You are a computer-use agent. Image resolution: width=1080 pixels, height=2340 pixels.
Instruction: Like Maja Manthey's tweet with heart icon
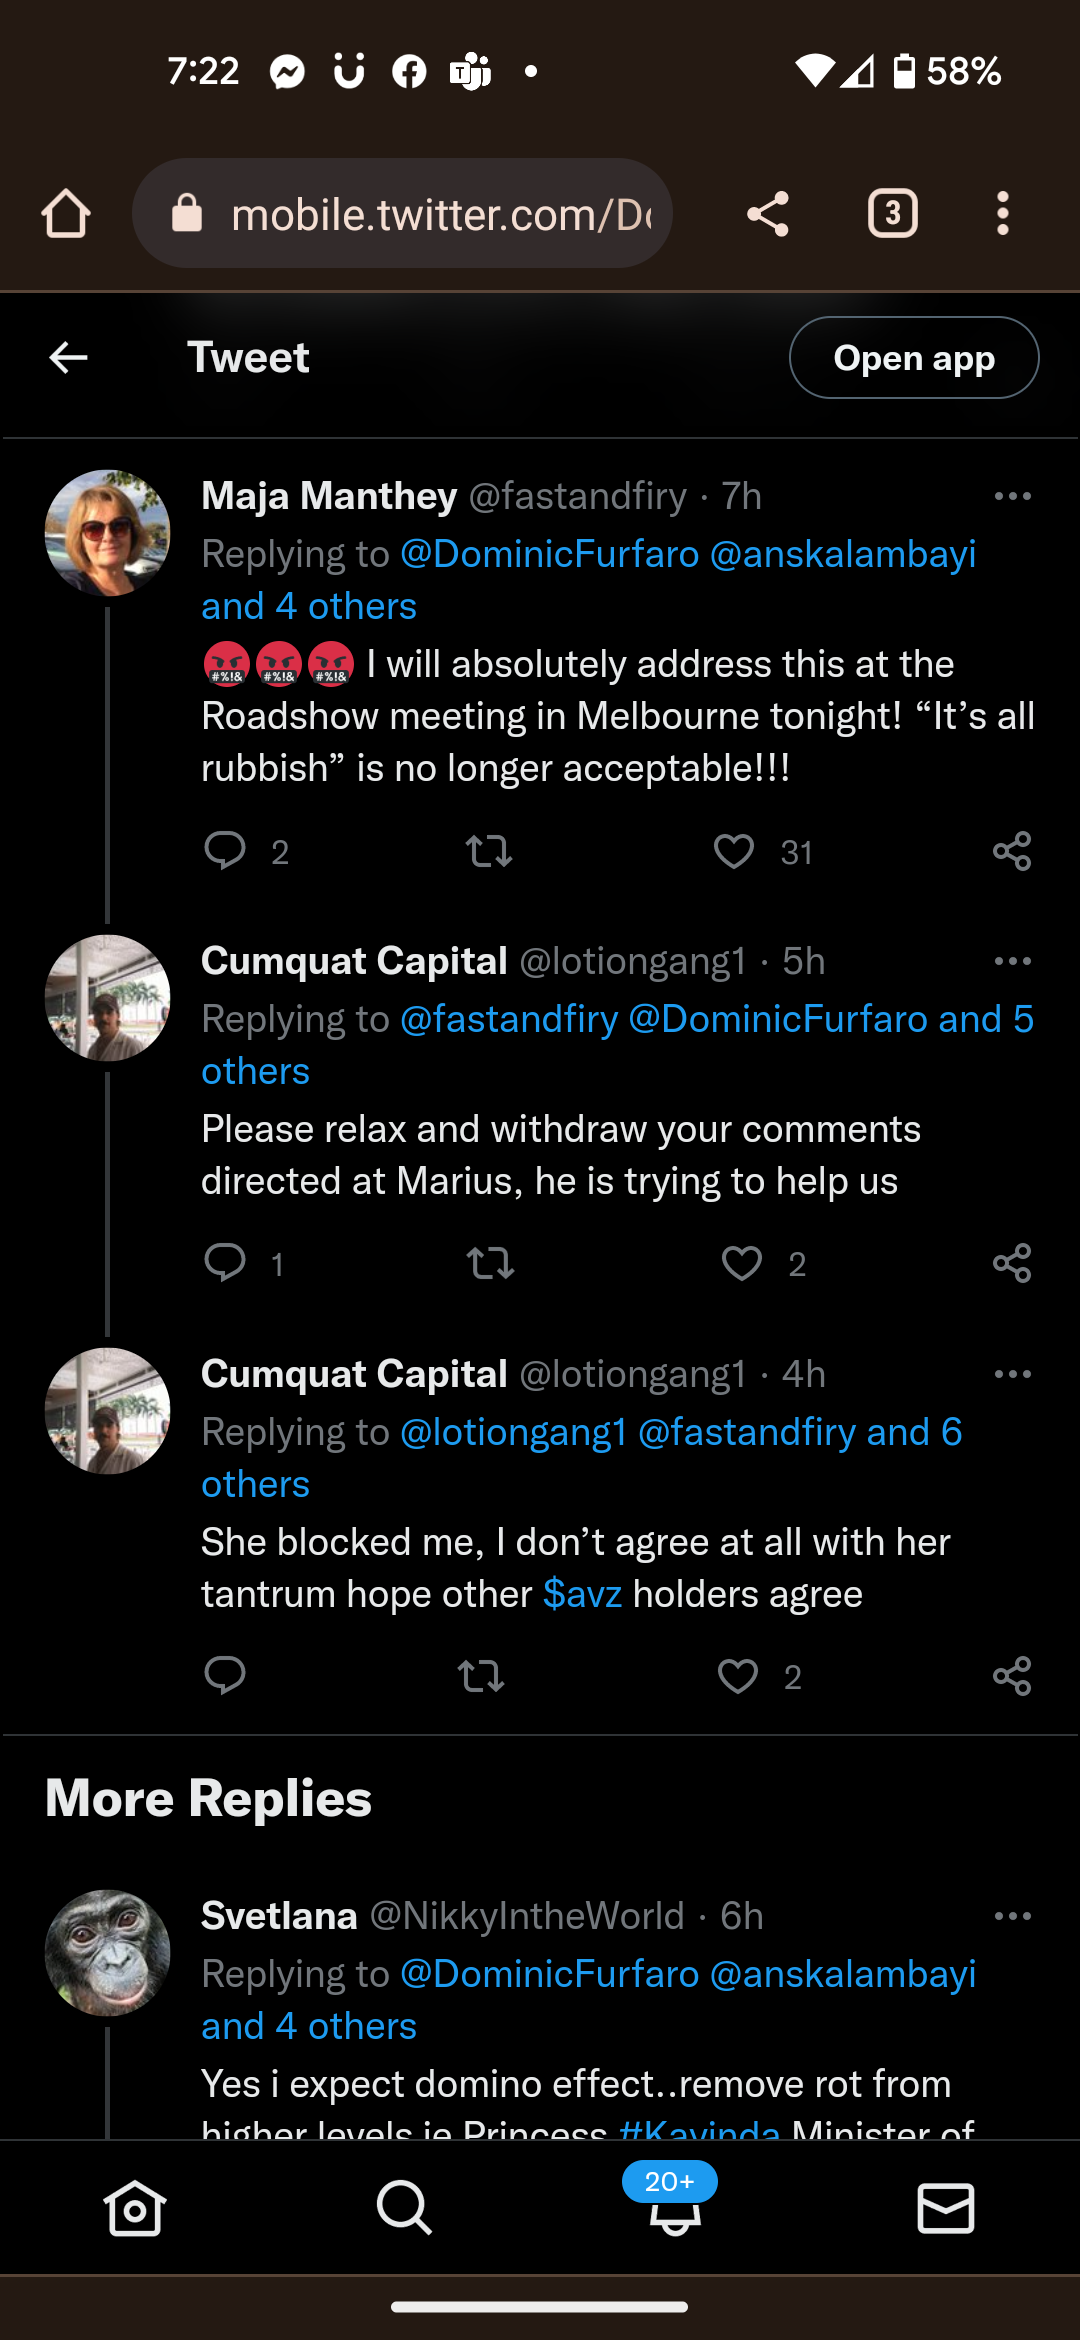(x=734, y=851)
